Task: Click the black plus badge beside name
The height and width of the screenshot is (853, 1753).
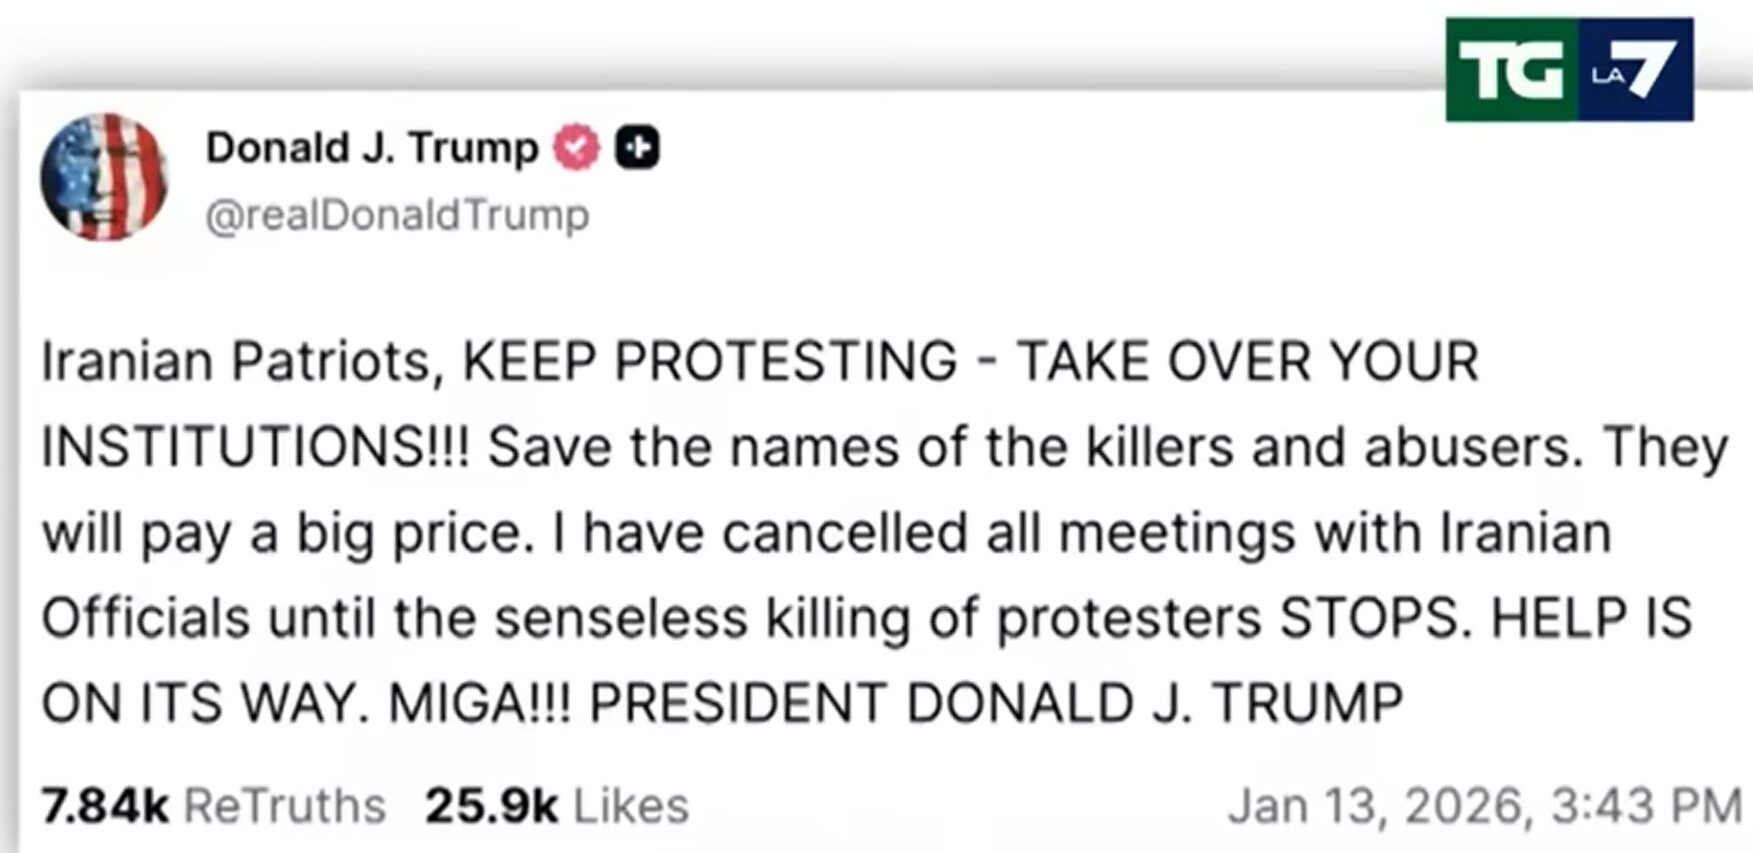Action: pyautogui.click(x=637, y=148)
